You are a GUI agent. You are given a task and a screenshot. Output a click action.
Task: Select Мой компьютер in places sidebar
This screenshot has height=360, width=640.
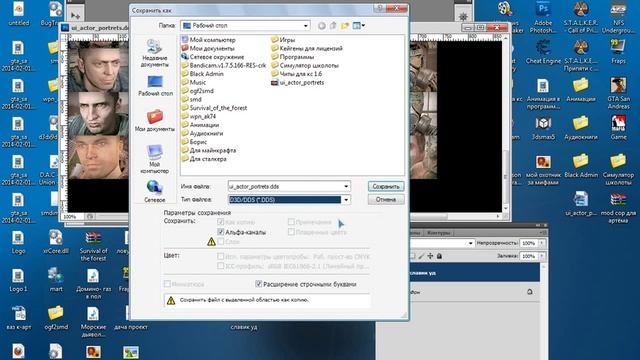(154, 159)
